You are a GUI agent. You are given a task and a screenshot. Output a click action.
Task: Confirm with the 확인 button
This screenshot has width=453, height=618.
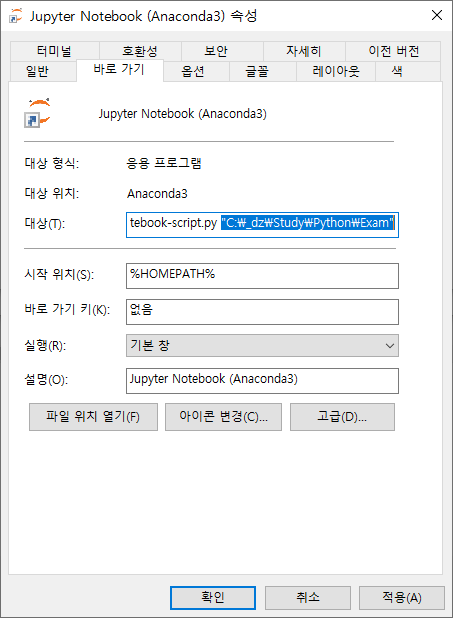point(213,598)
